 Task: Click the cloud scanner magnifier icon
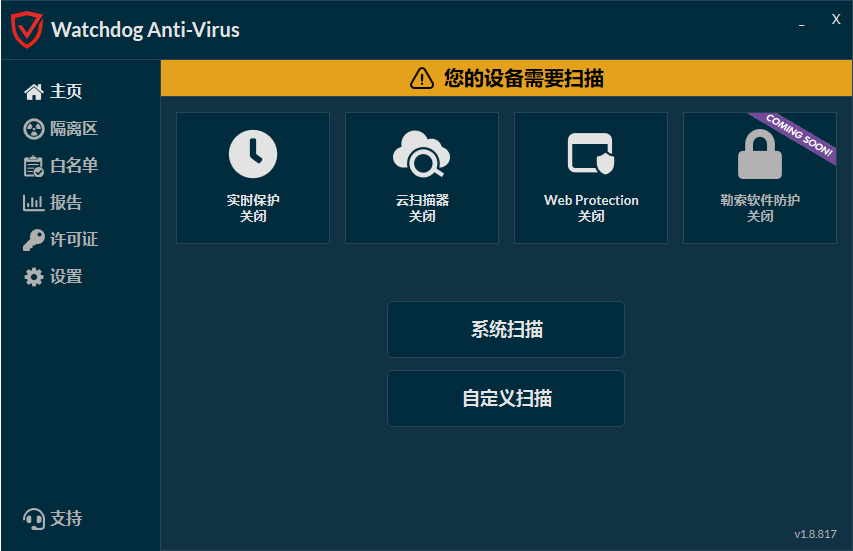[x=422, y=154]
